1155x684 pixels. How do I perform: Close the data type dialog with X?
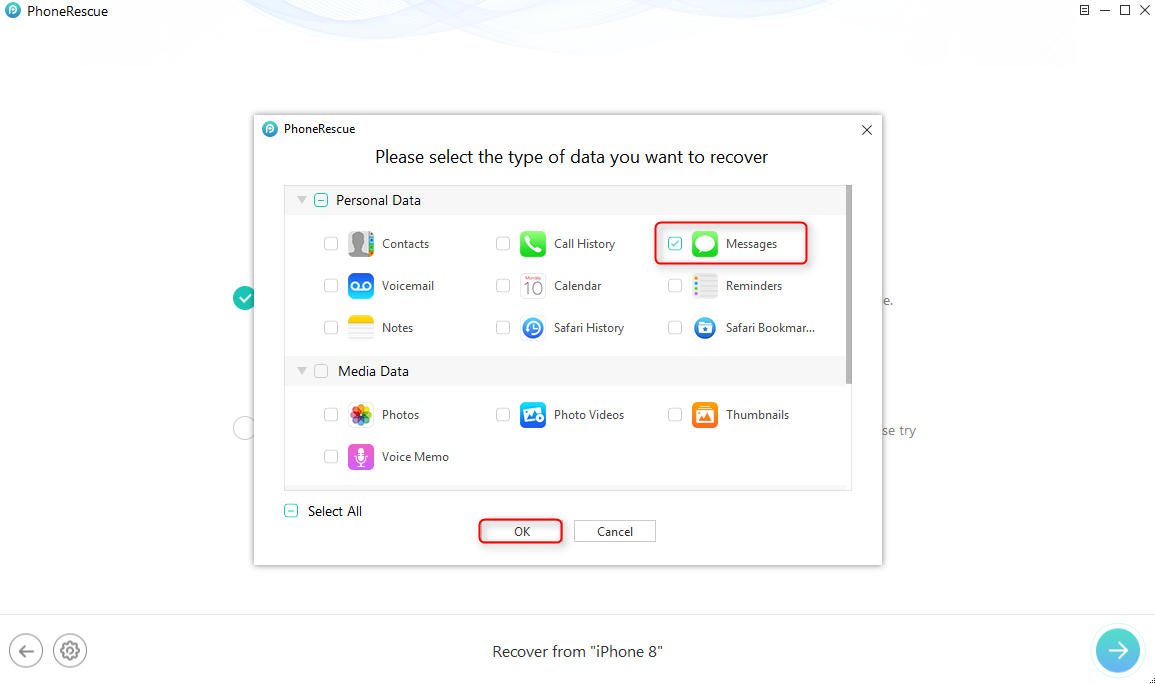[x=867, y=130]
